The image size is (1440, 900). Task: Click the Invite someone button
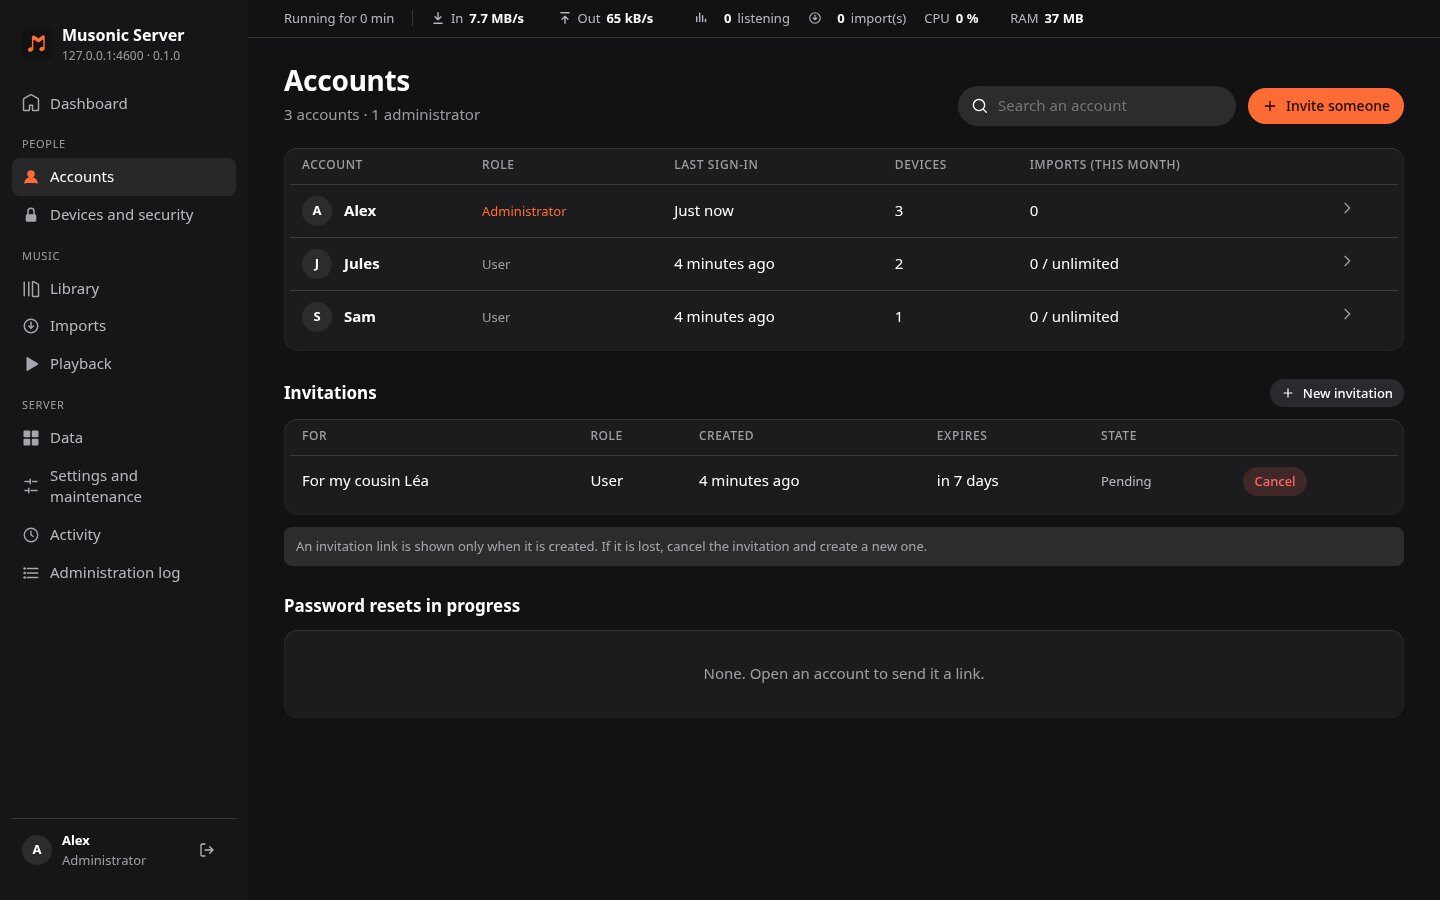pos(1326,106)
